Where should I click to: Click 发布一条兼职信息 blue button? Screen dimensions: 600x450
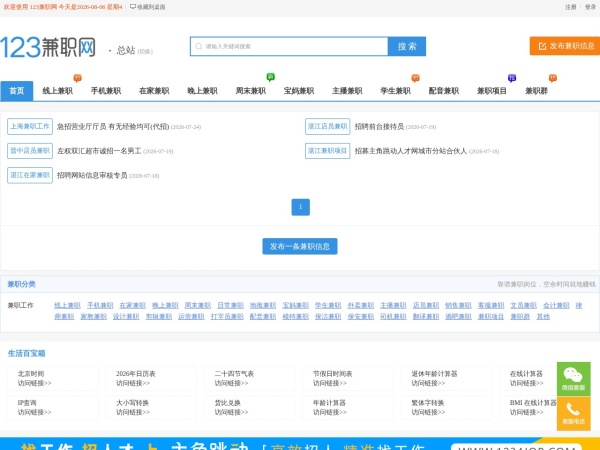pos(300,246)
